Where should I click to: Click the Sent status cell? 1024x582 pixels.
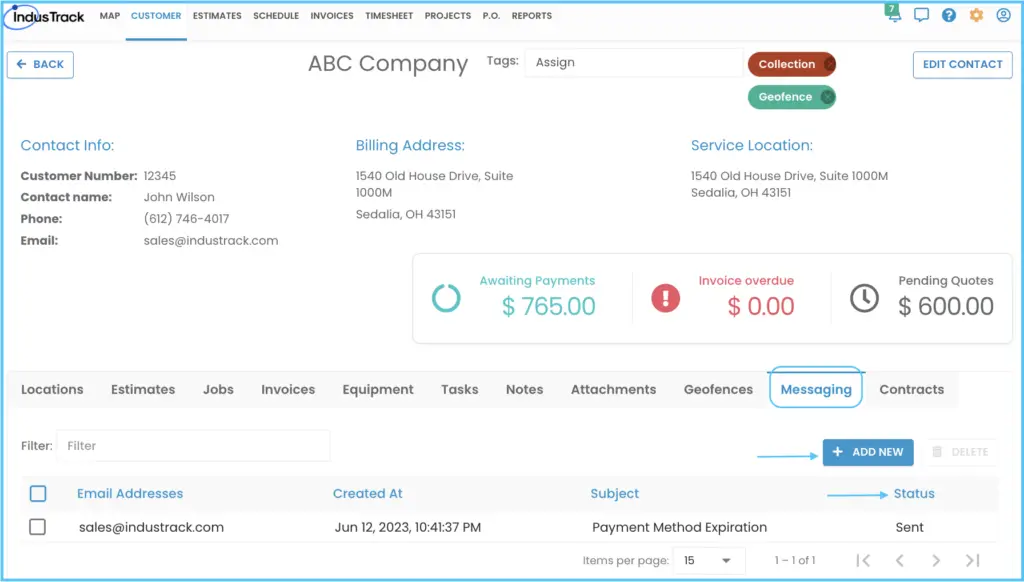909,527
